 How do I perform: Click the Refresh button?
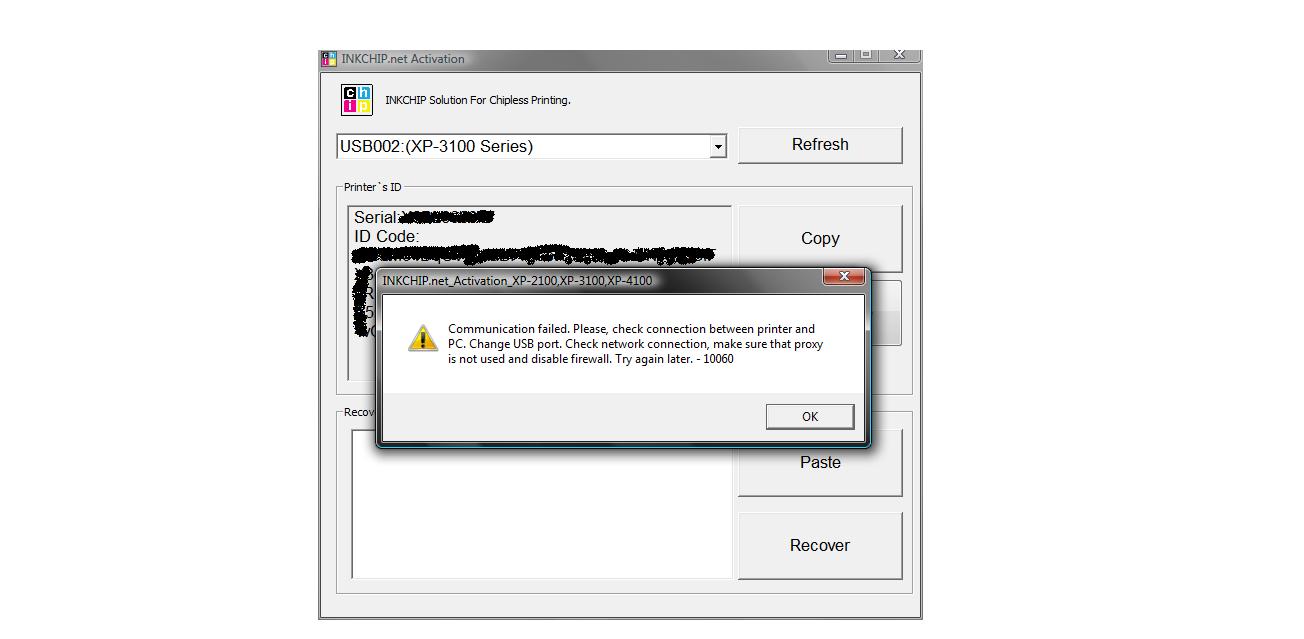pos(820,145)
